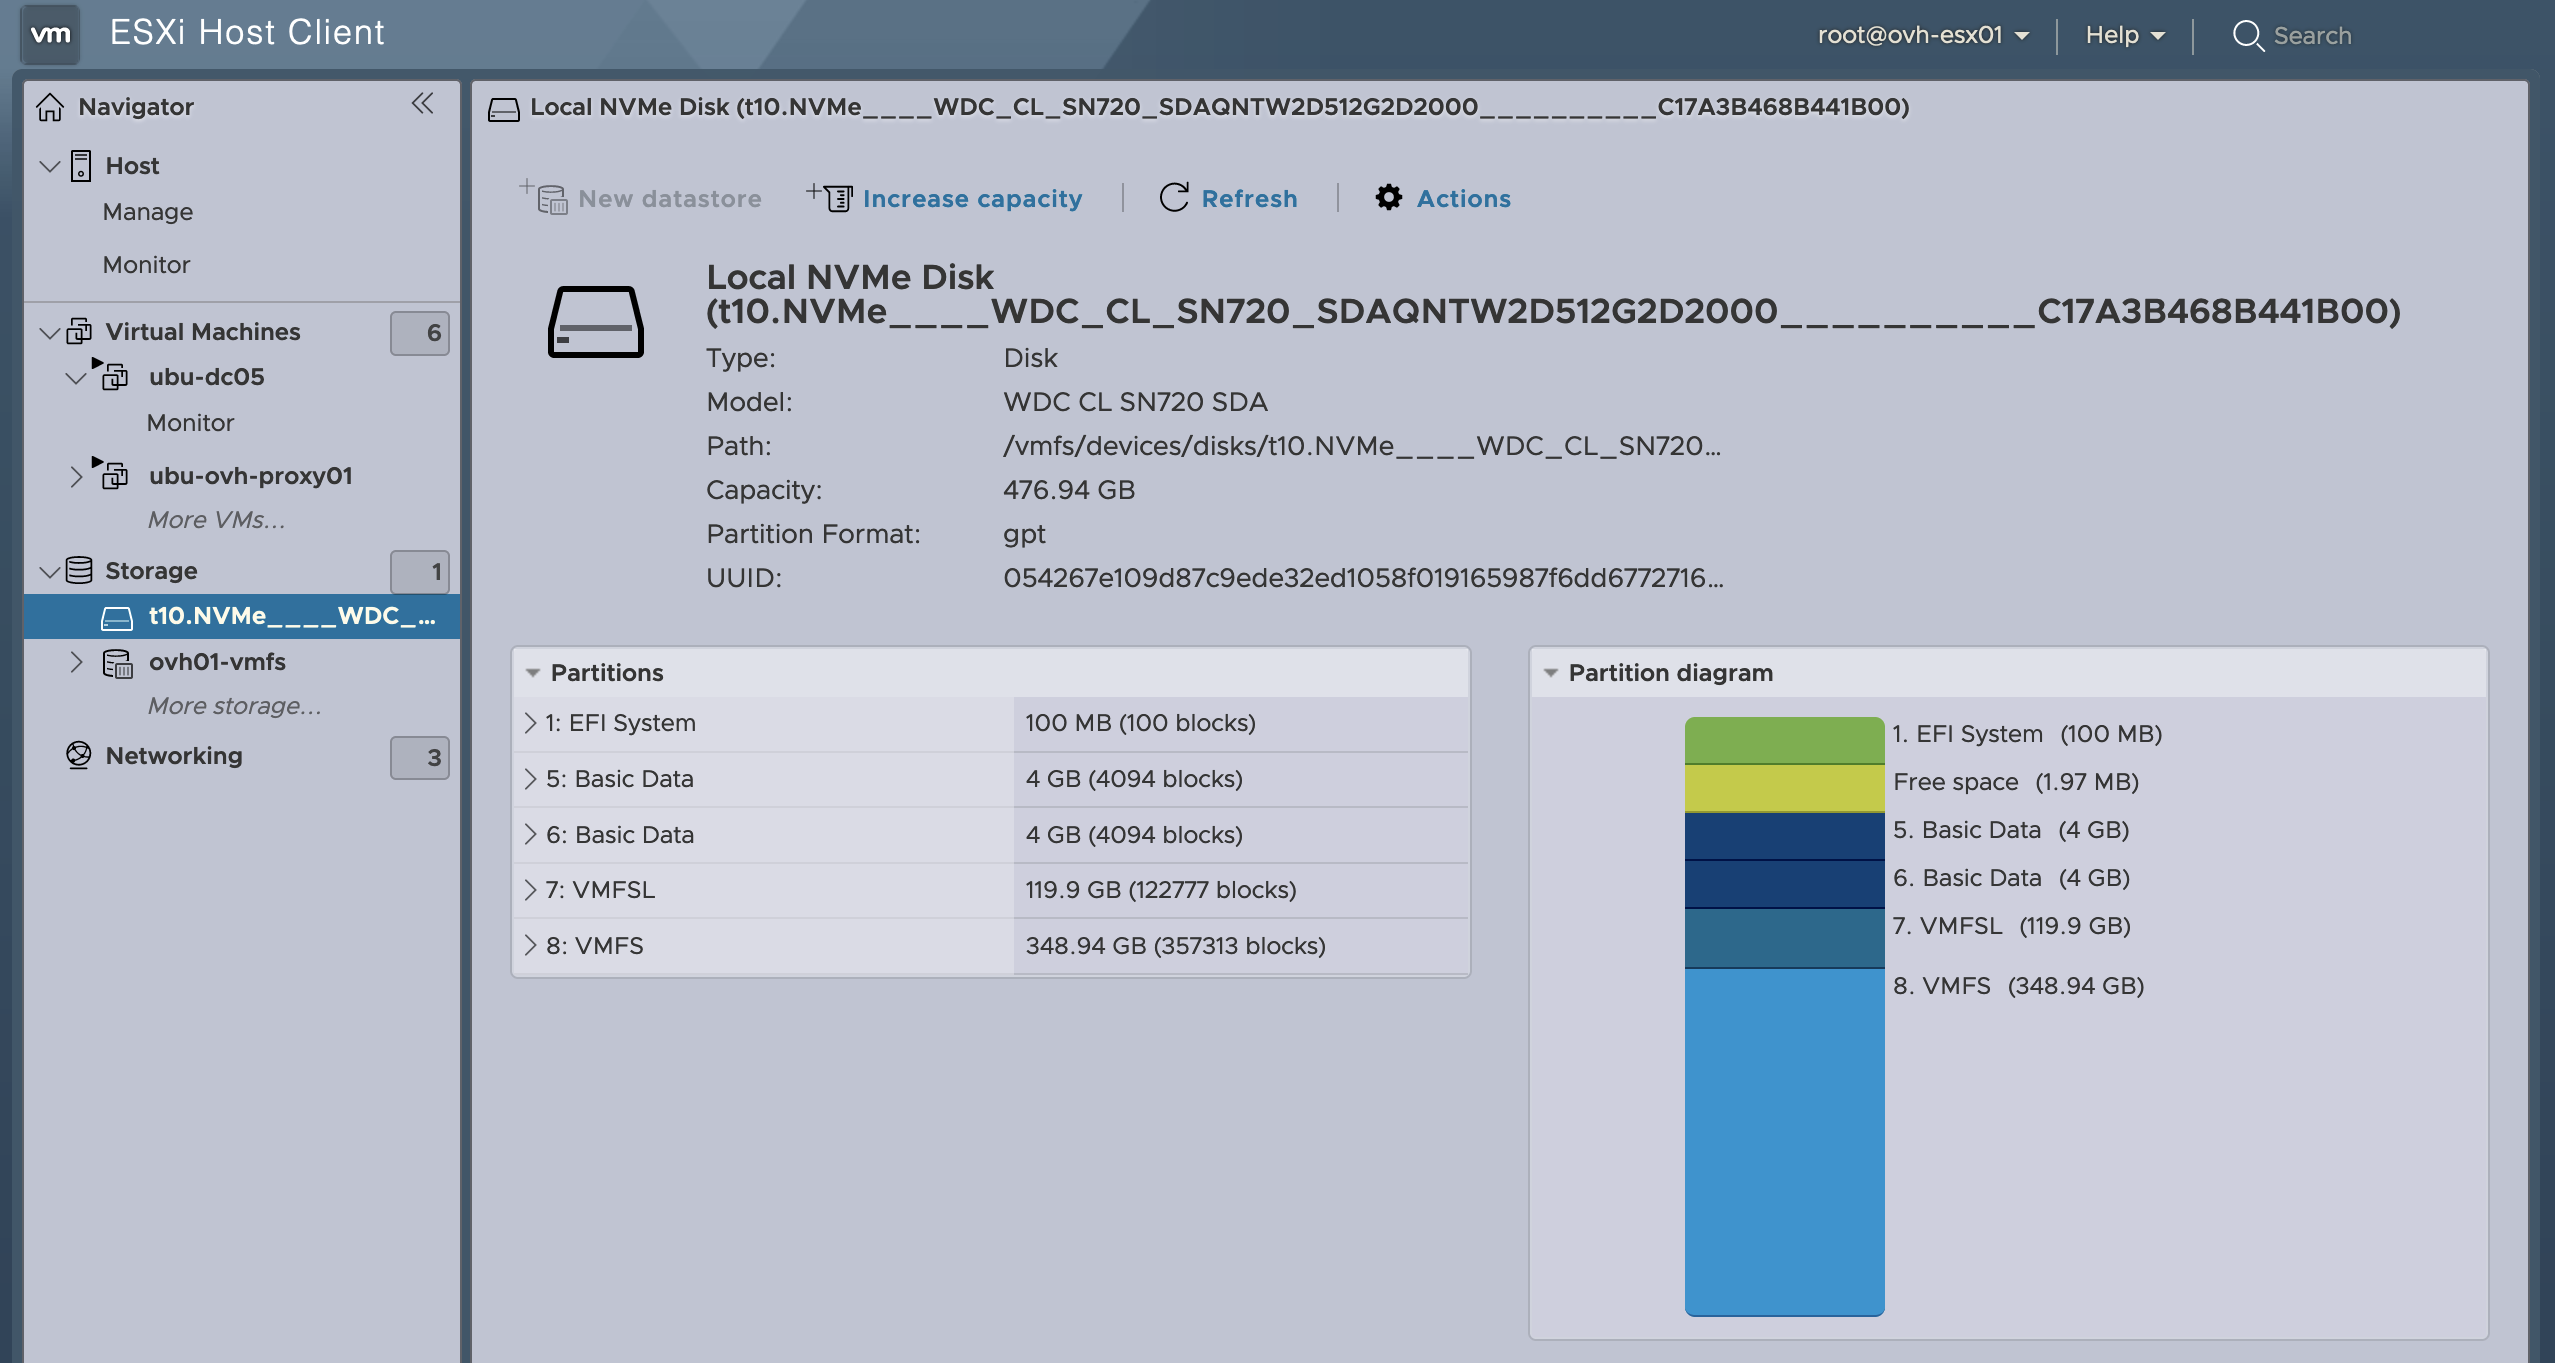
Task: Click the truncated UUID value
Action: click(x=1363, y=578)
